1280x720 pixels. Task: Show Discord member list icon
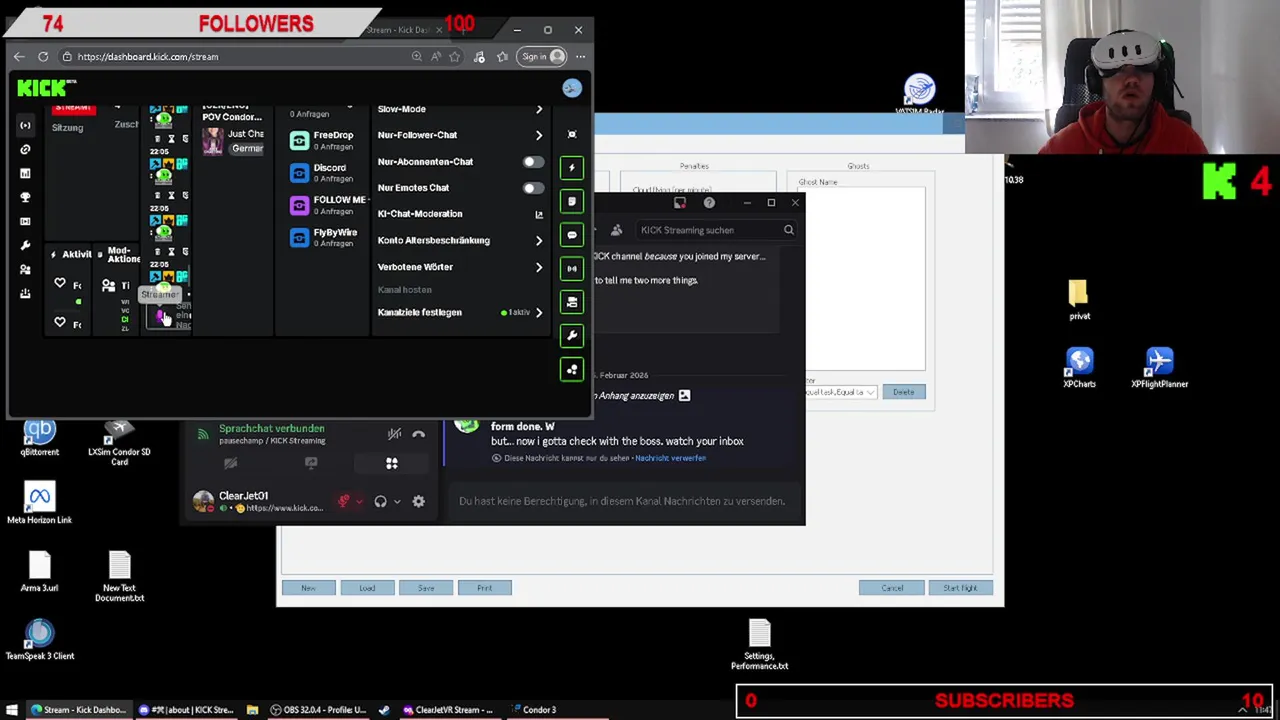[x=616, y=230]
